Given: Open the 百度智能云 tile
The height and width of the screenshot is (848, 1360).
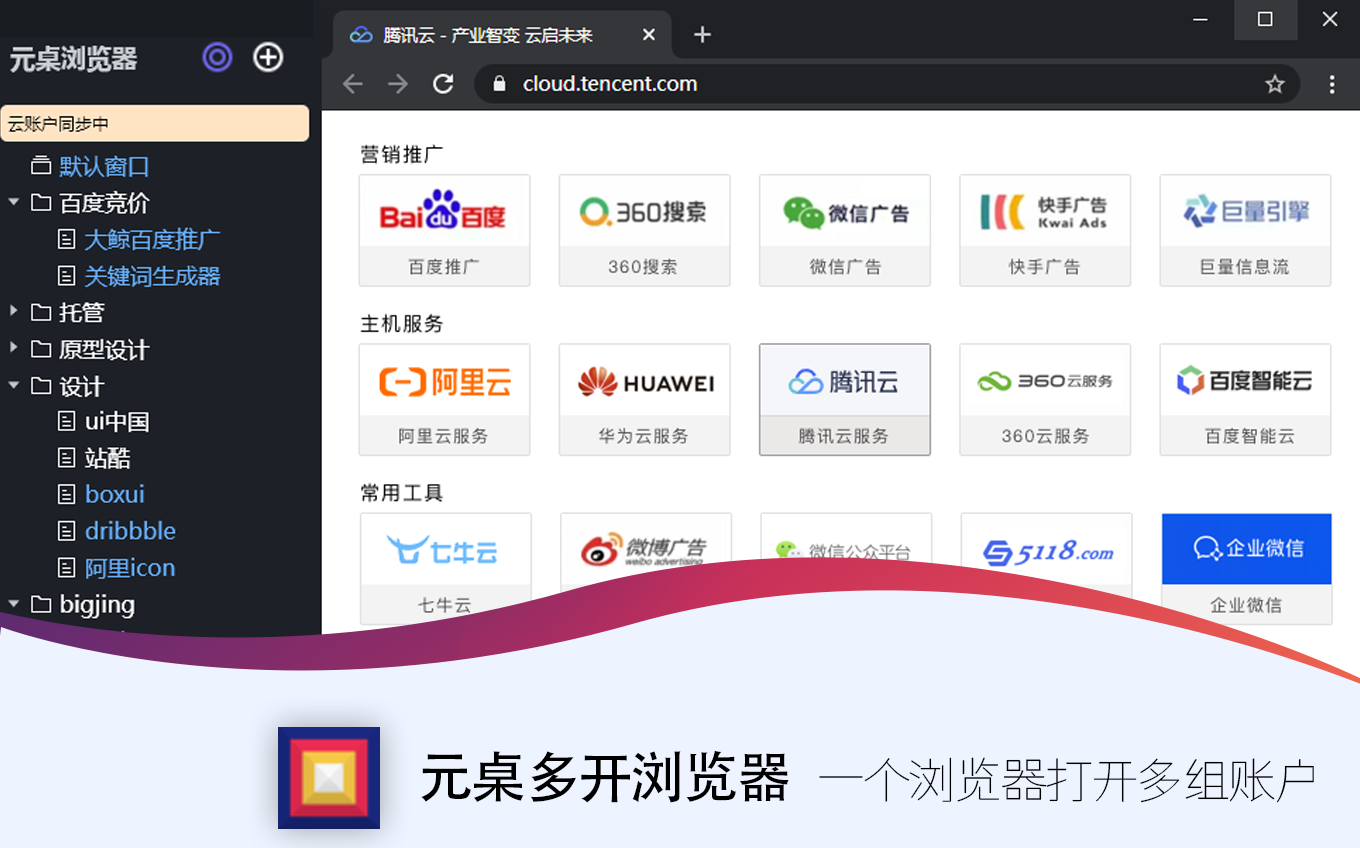Looking at the screenshot, I should [x=1245, y=399].
